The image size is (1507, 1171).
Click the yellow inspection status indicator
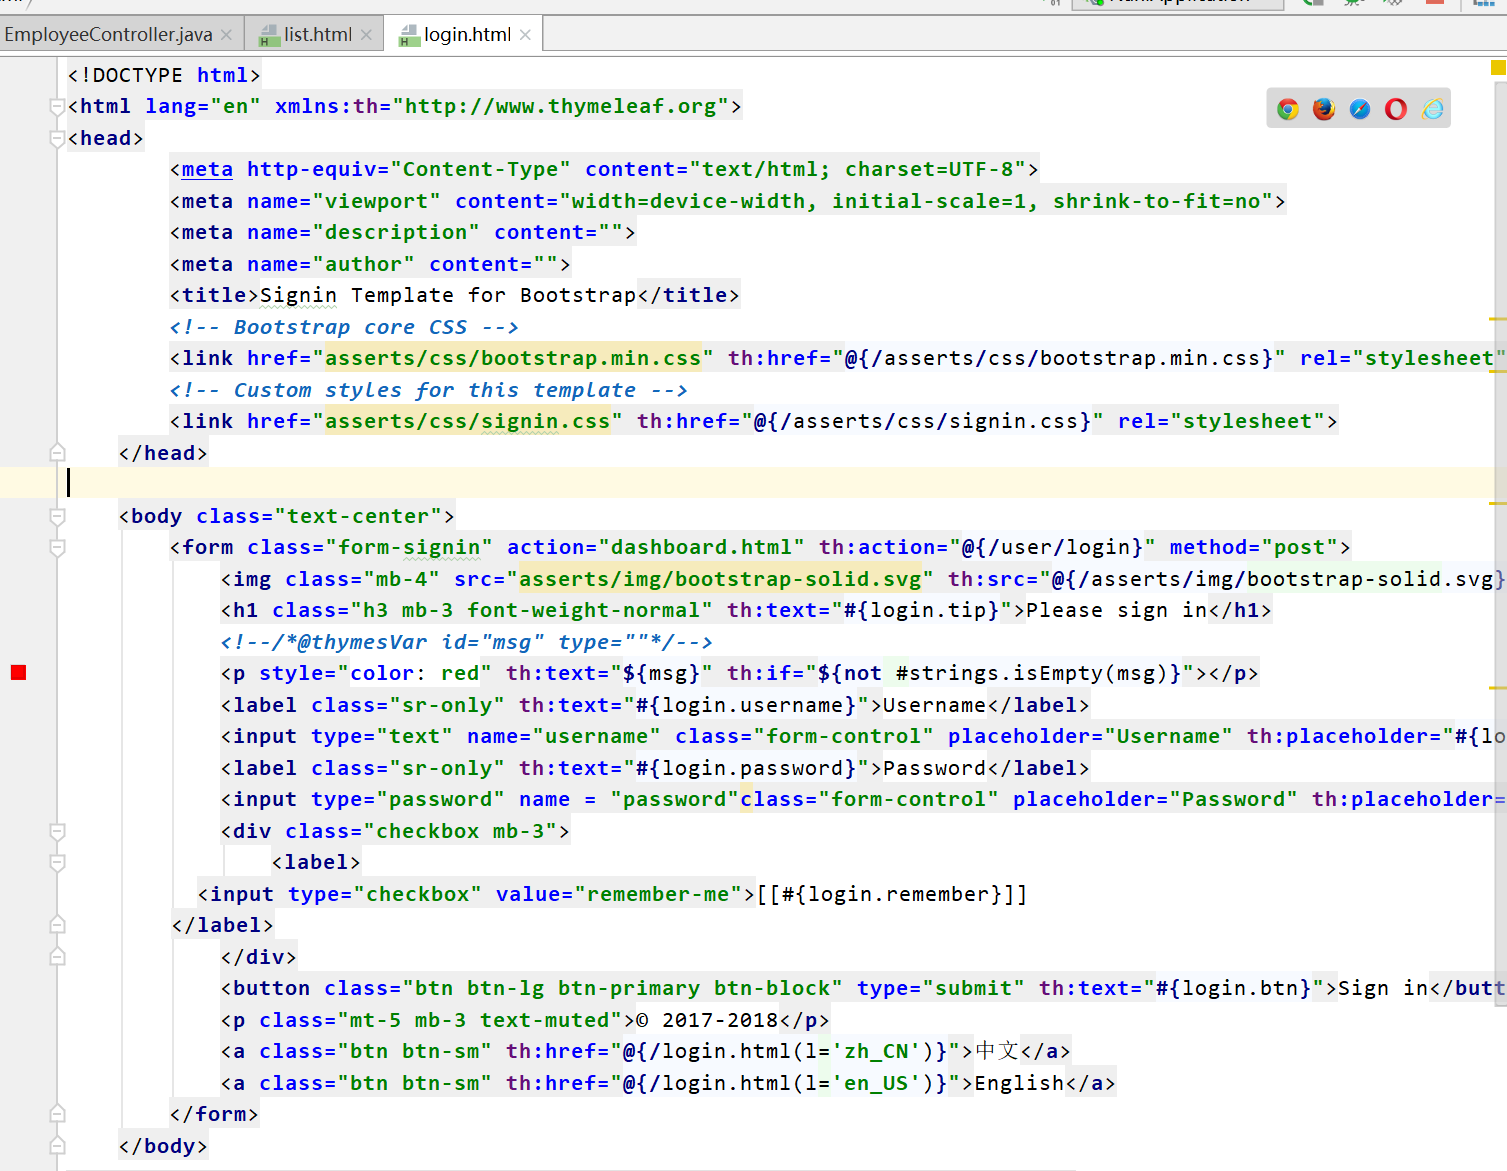1498,68
